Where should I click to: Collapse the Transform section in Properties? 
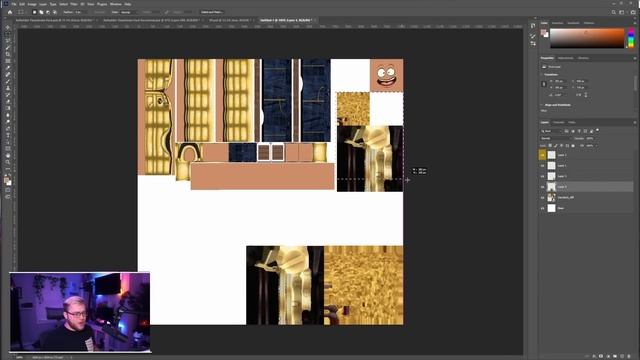click(542, 75)
